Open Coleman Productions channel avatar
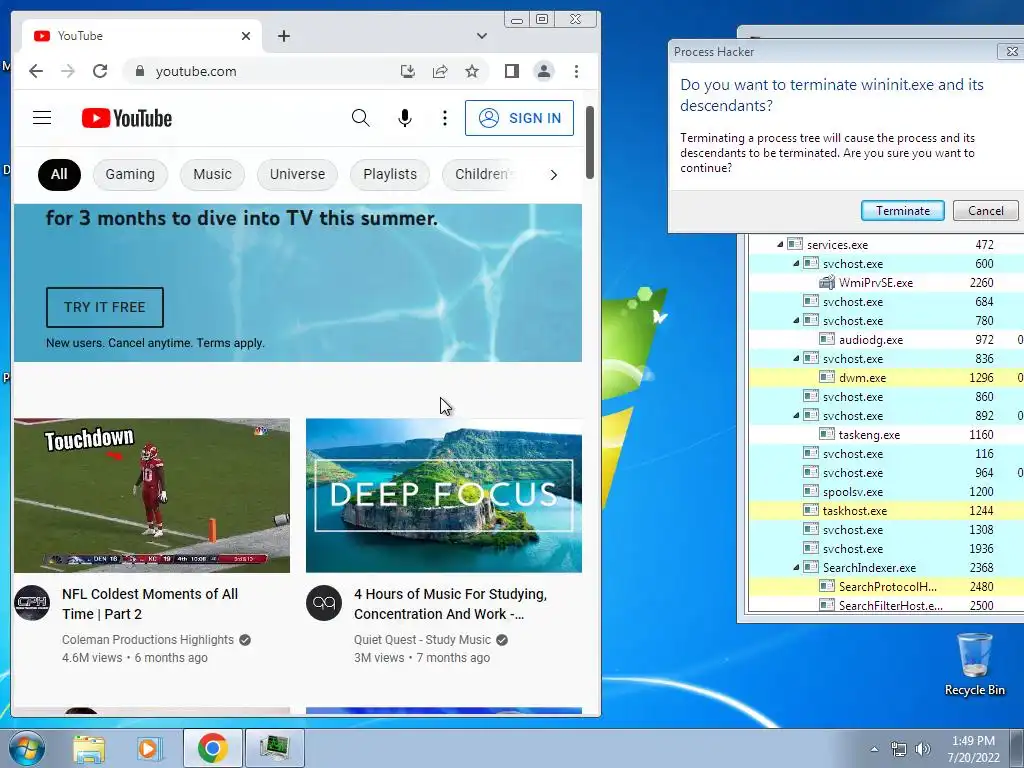Image resolution: width=1024 pixels, height=768 pixels. click(x=32, y=603)
